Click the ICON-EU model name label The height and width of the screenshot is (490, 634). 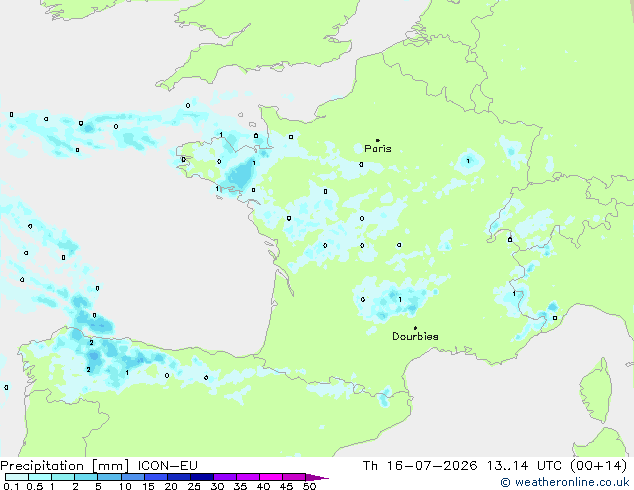[x=168, y=466]
